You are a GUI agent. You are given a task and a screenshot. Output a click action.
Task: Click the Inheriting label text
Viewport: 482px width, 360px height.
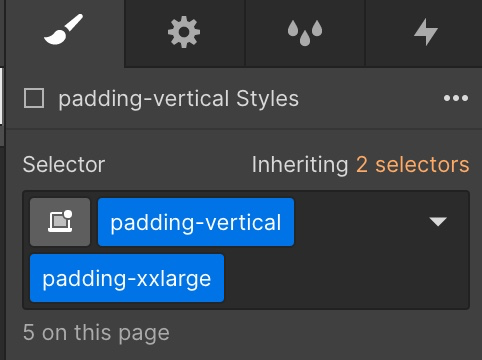pyautogui.click(x=300, y=165)
